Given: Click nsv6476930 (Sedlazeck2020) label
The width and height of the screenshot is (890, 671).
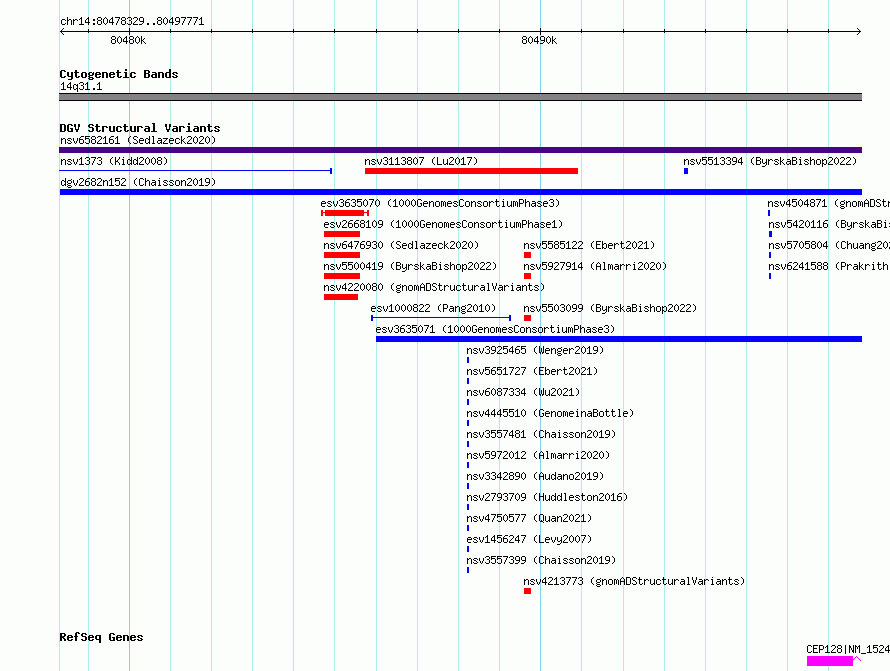Looking at the screenshot, I should click(401, 245).
